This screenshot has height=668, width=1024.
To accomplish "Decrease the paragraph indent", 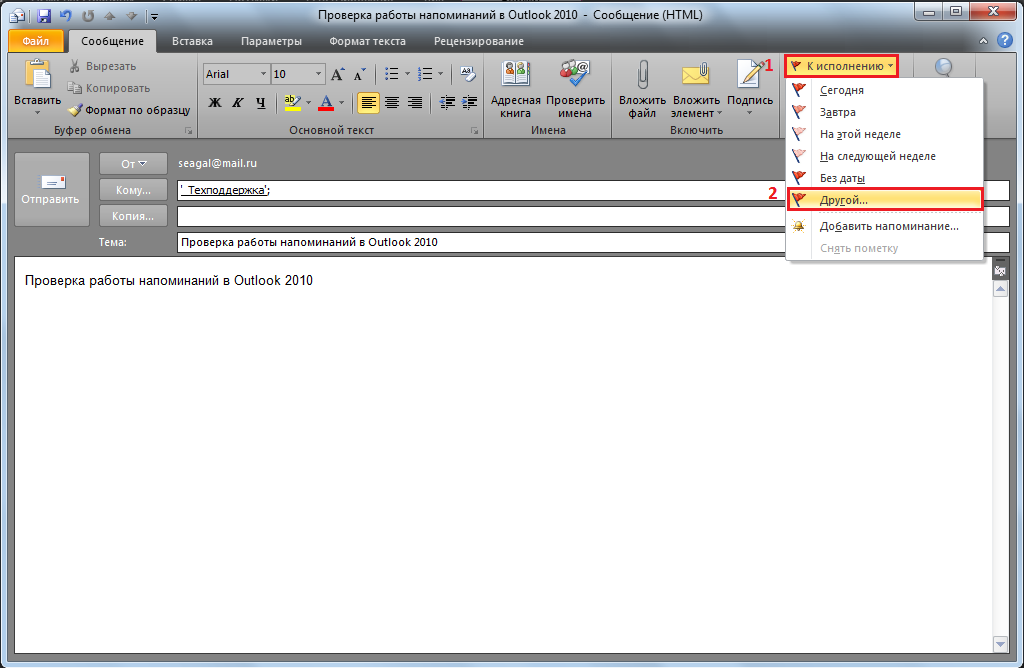I will 447,103.
